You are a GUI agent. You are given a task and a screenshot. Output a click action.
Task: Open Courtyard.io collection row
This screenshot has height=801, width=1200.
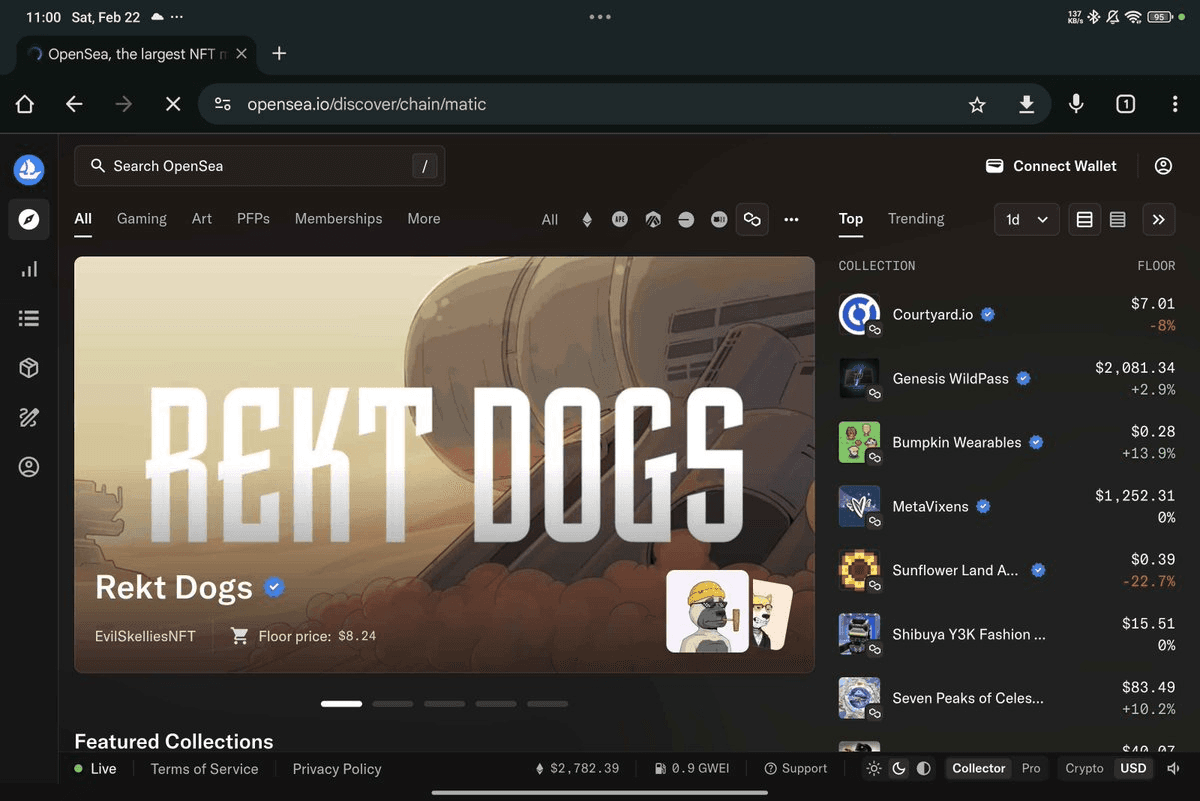pyautogui.click(x=1007, y=314)
